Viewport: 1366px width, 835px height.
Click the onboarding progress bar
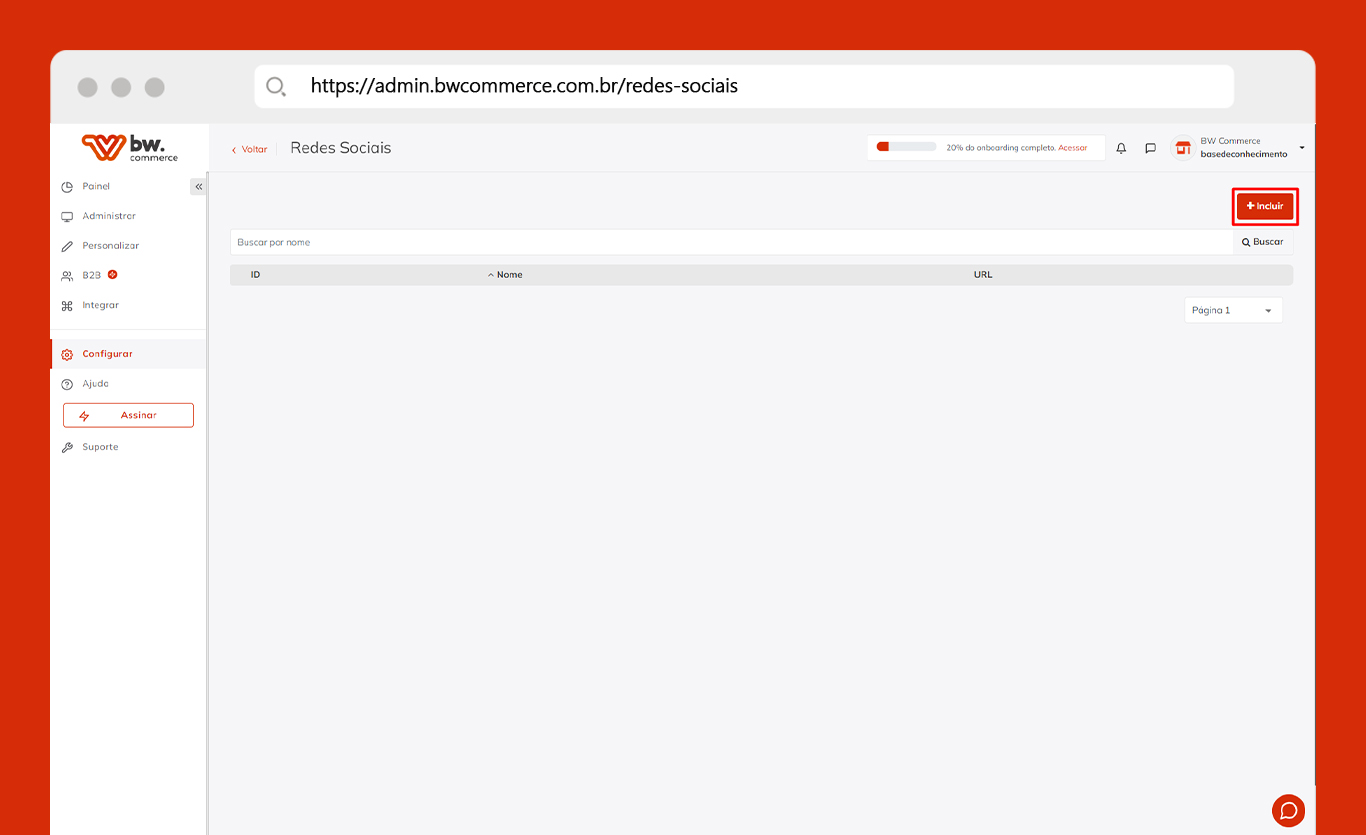click(x=906, y=147)
